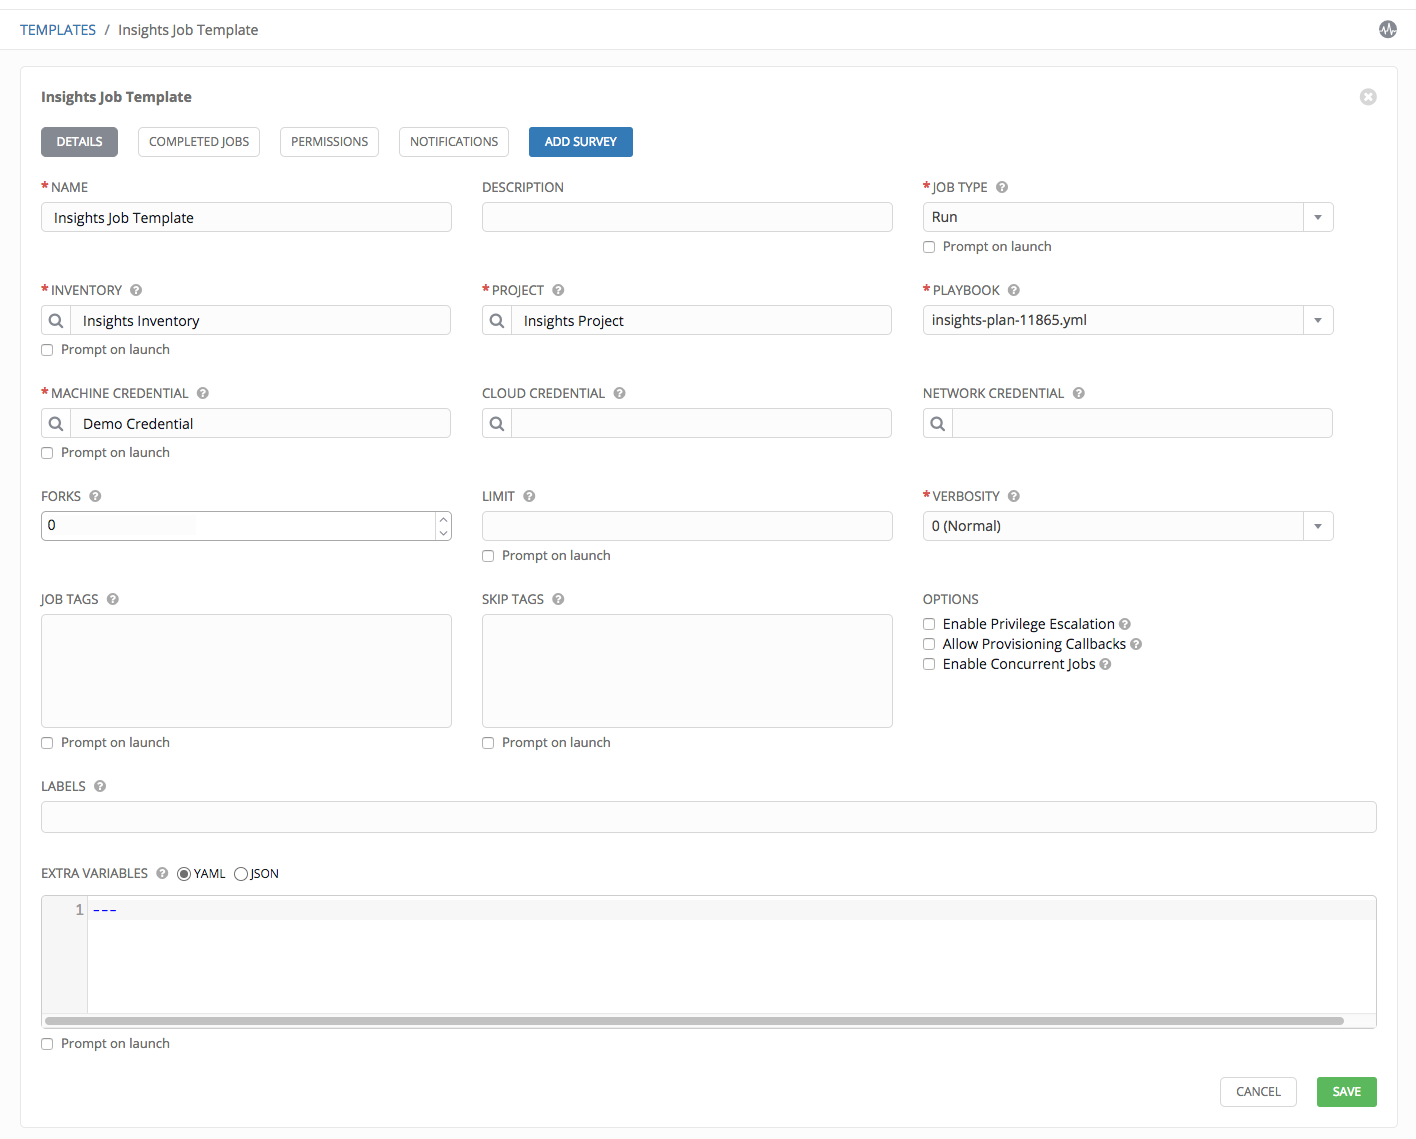Open Network Credential lookup search icon

click(x=938, y=423)
